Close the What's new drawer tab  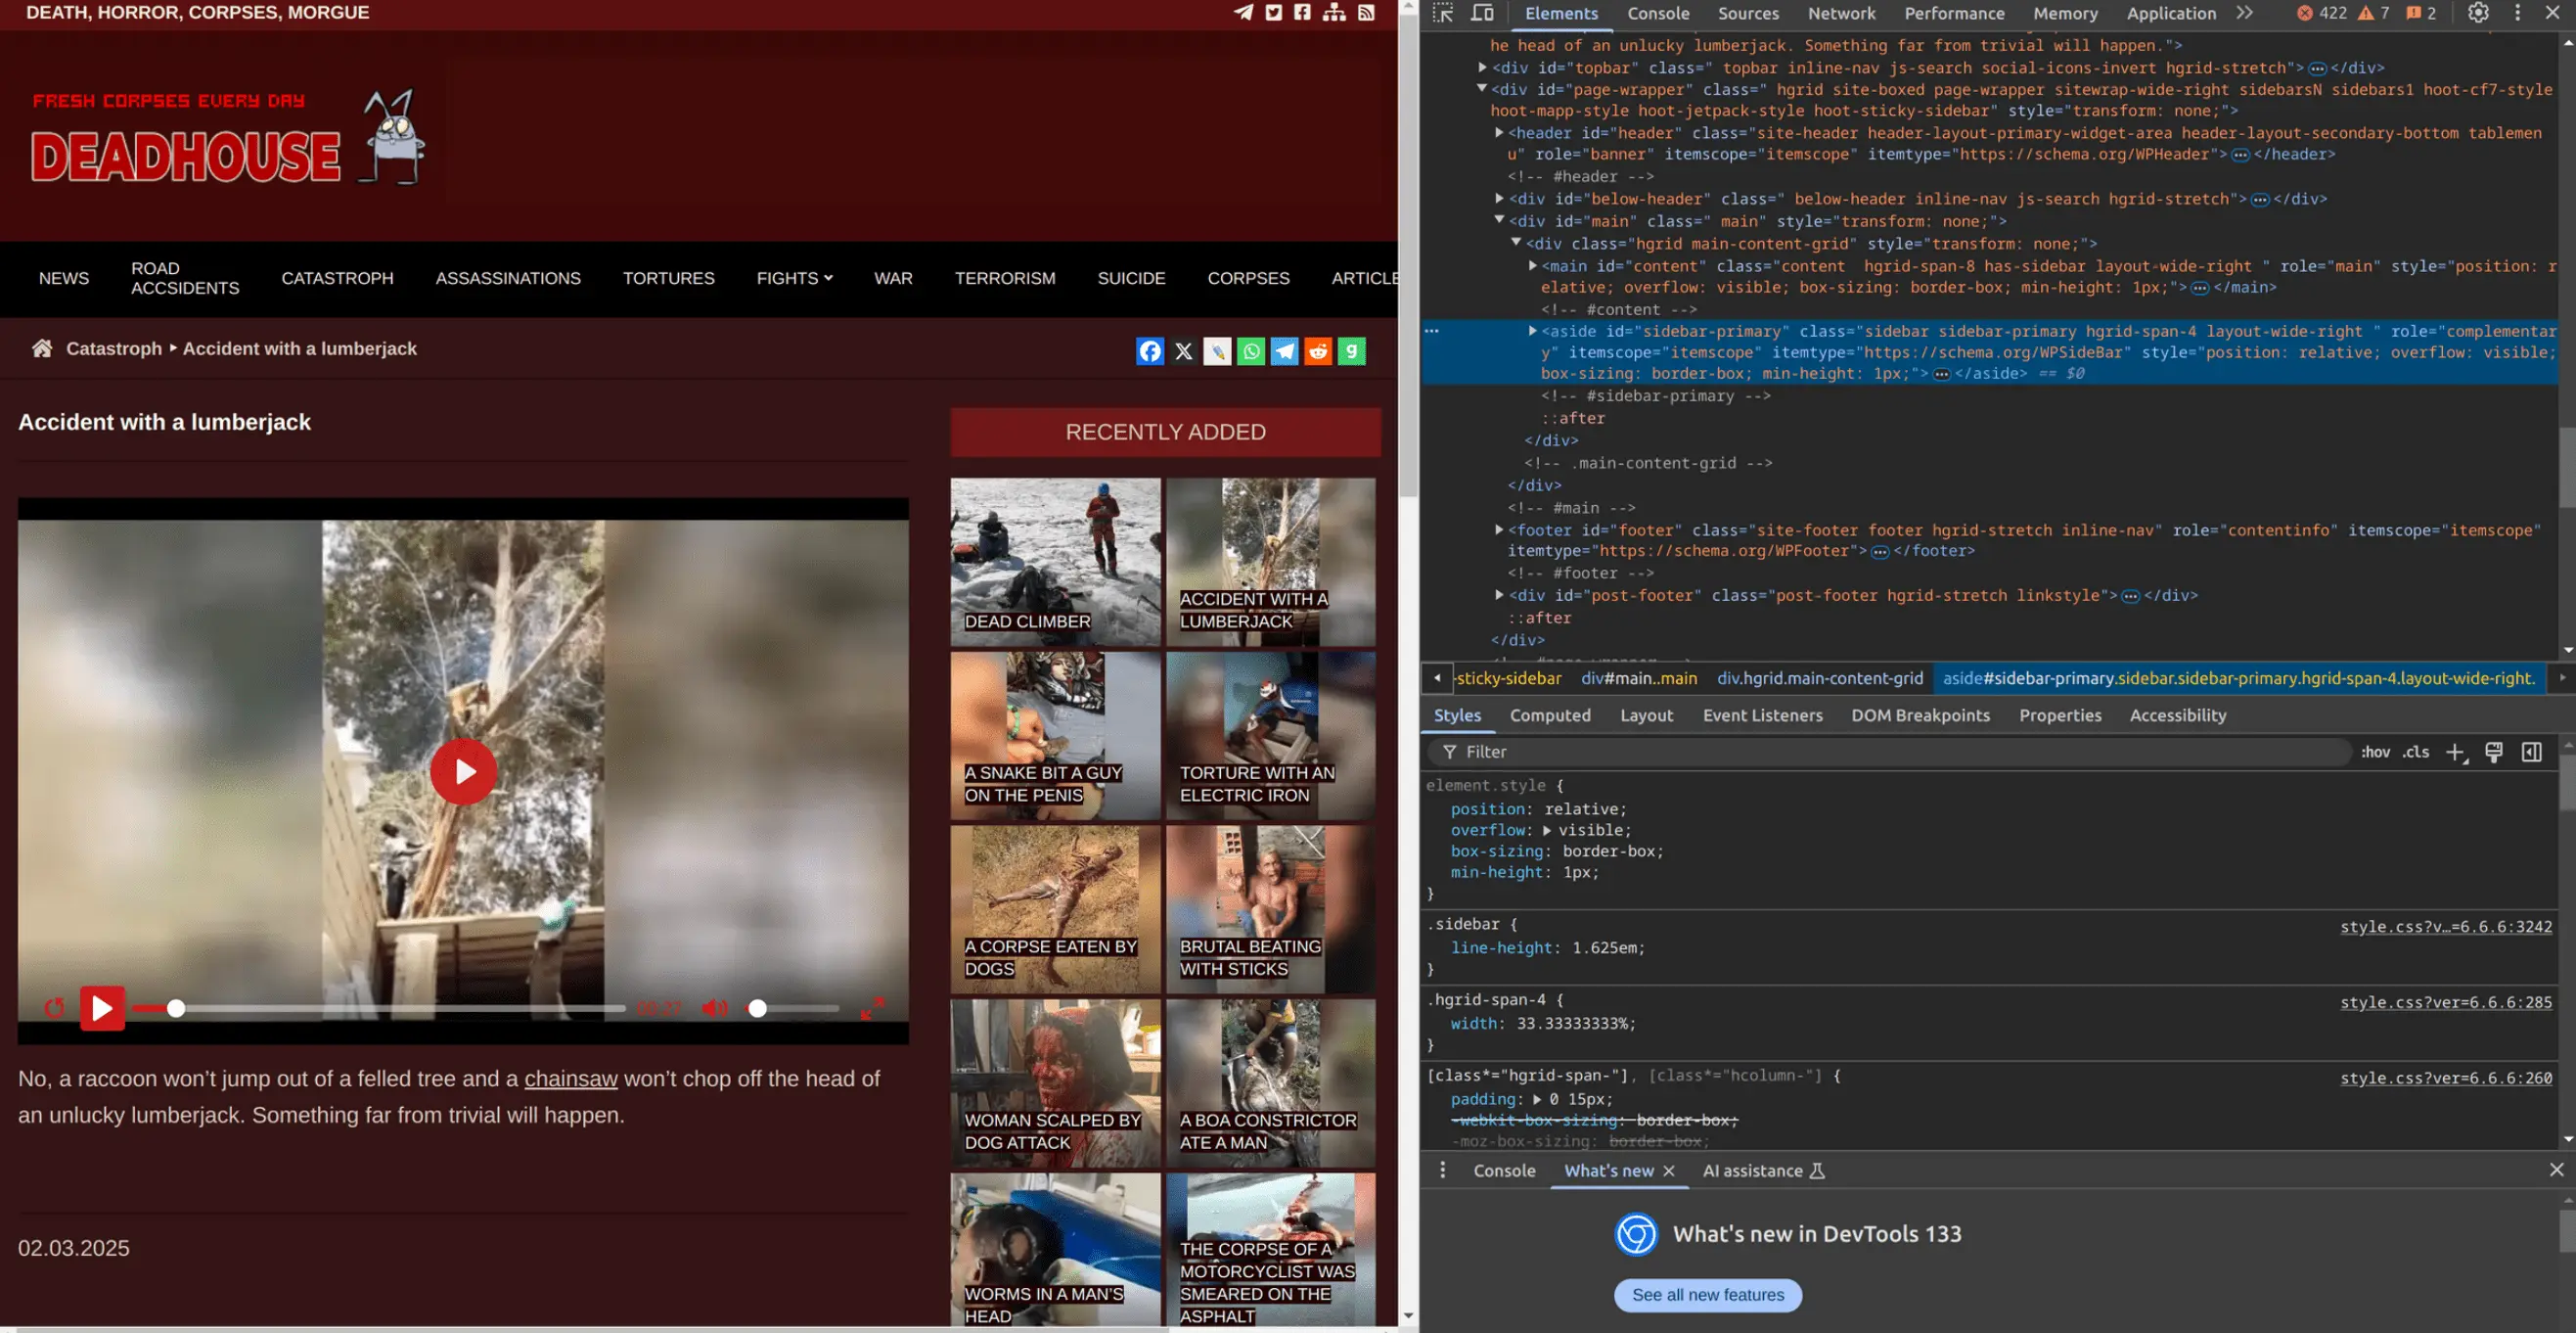1669,1171
